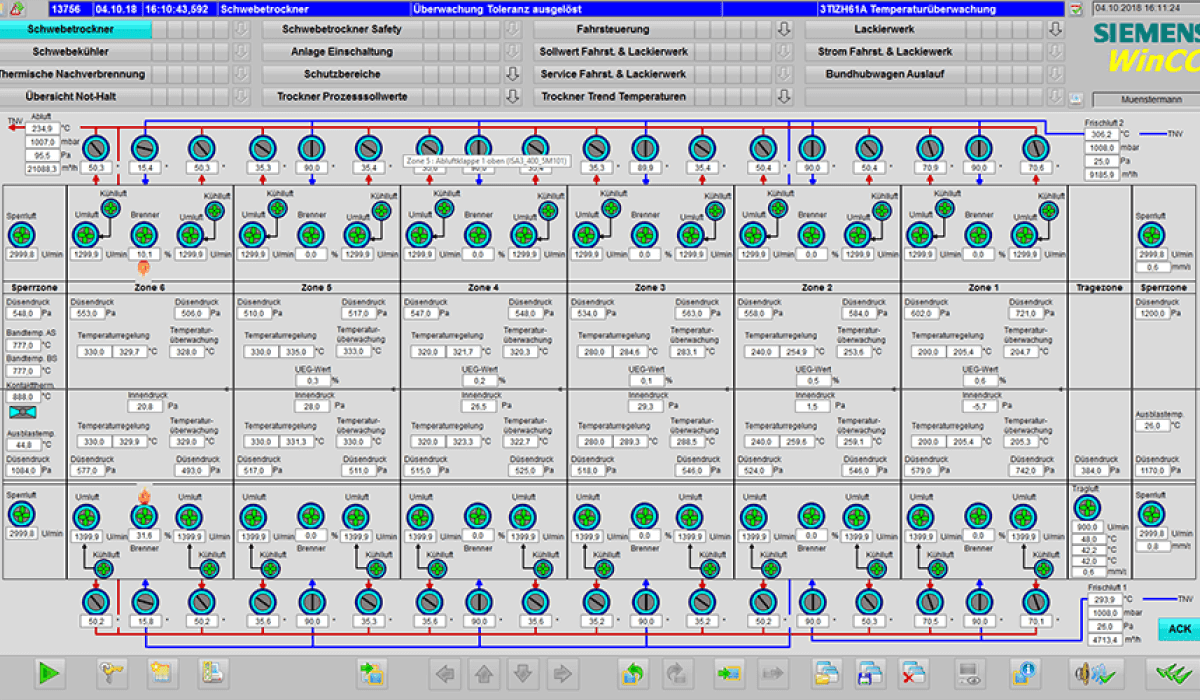This screenshot has height=700, width=1200.
Task: Click the green play icon in bottom toolbar
Action: click(48, 673)
